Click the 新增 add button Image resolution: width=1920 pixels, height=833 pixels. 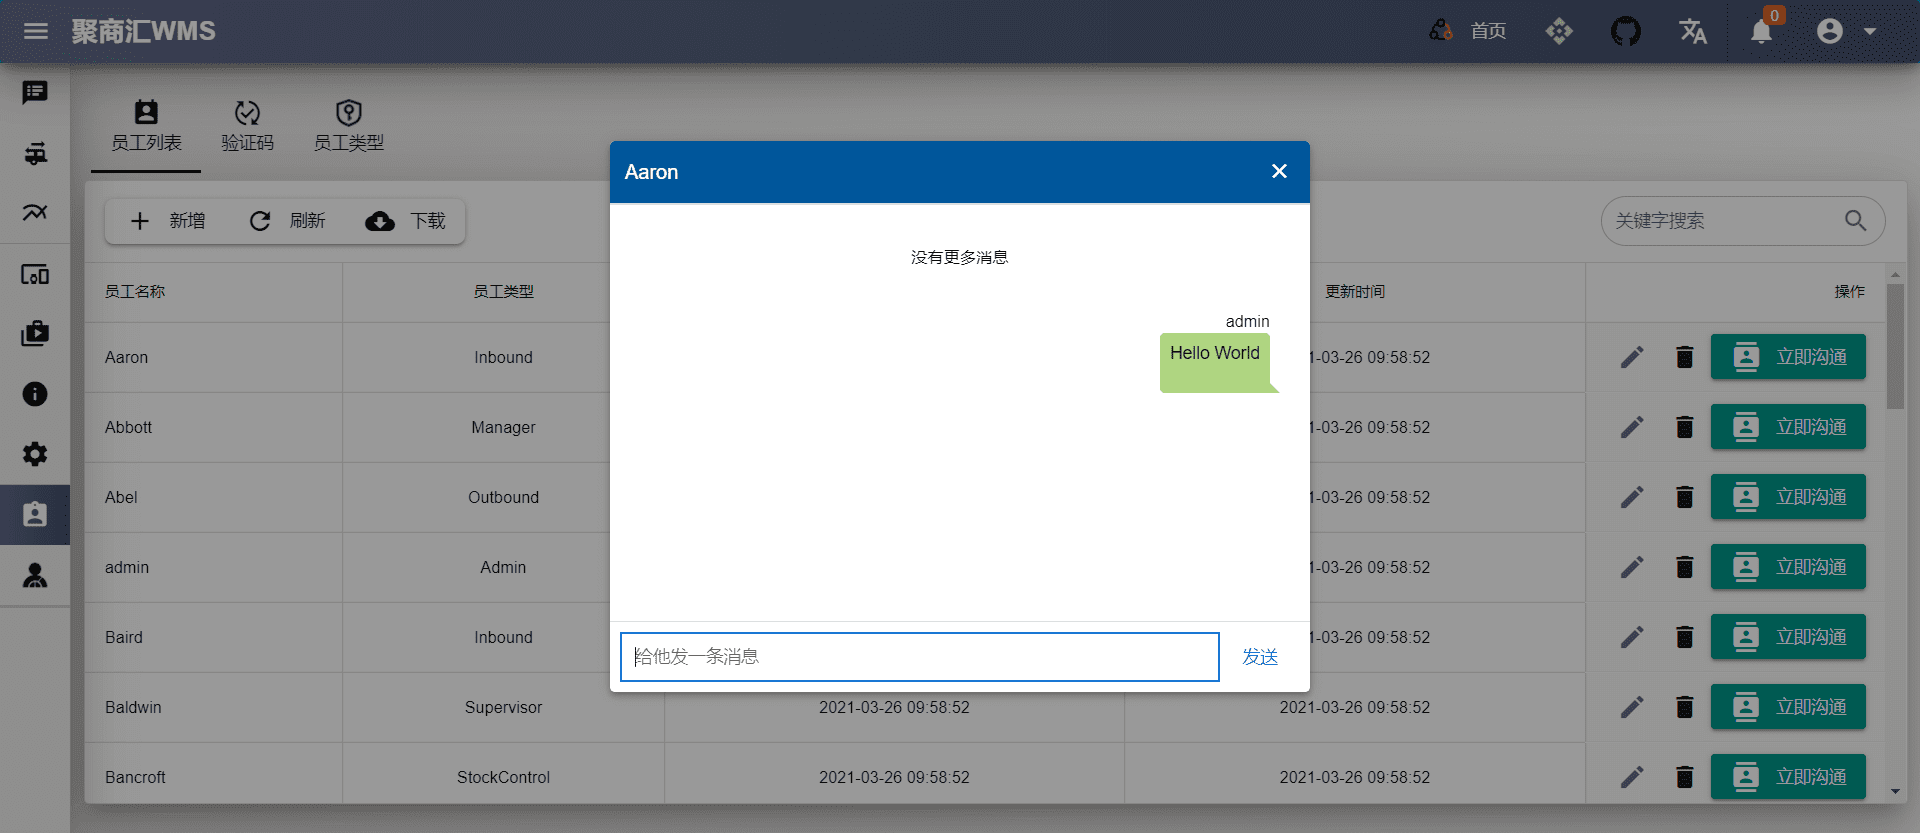coord(167,221)
